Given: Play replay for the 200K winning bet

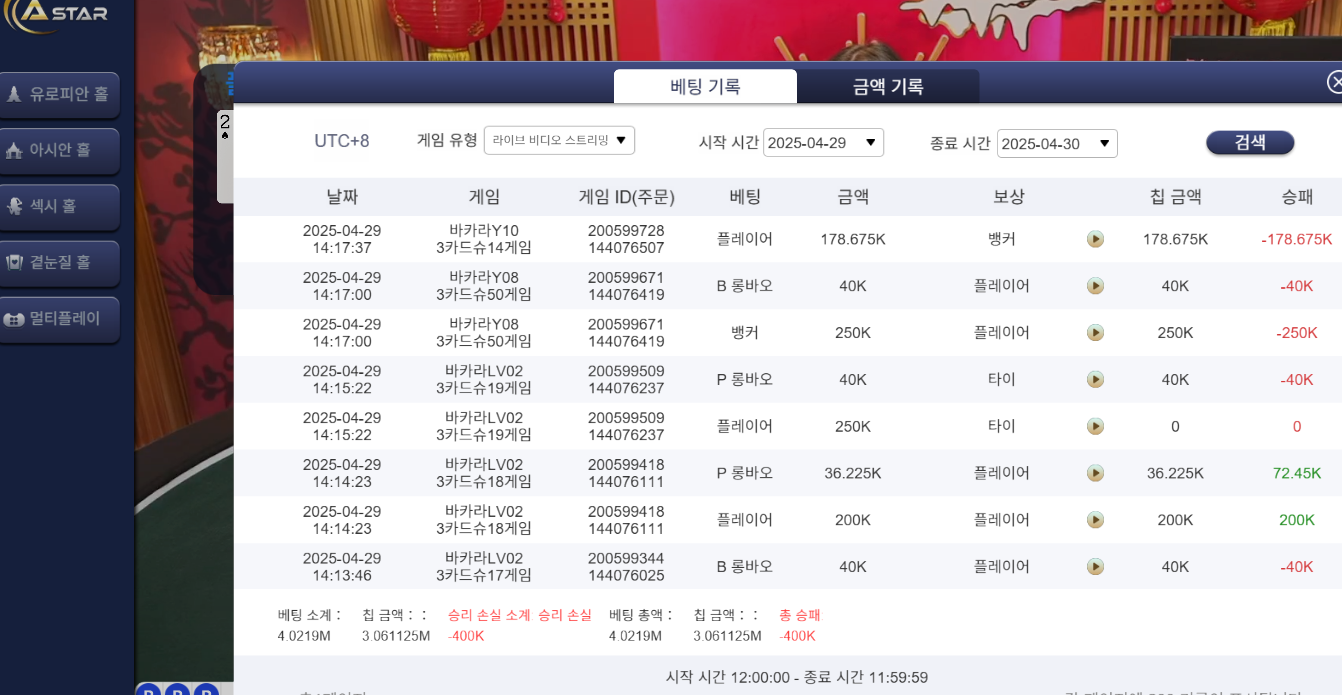Looking at the screenshot, I should coord(1095,520).
